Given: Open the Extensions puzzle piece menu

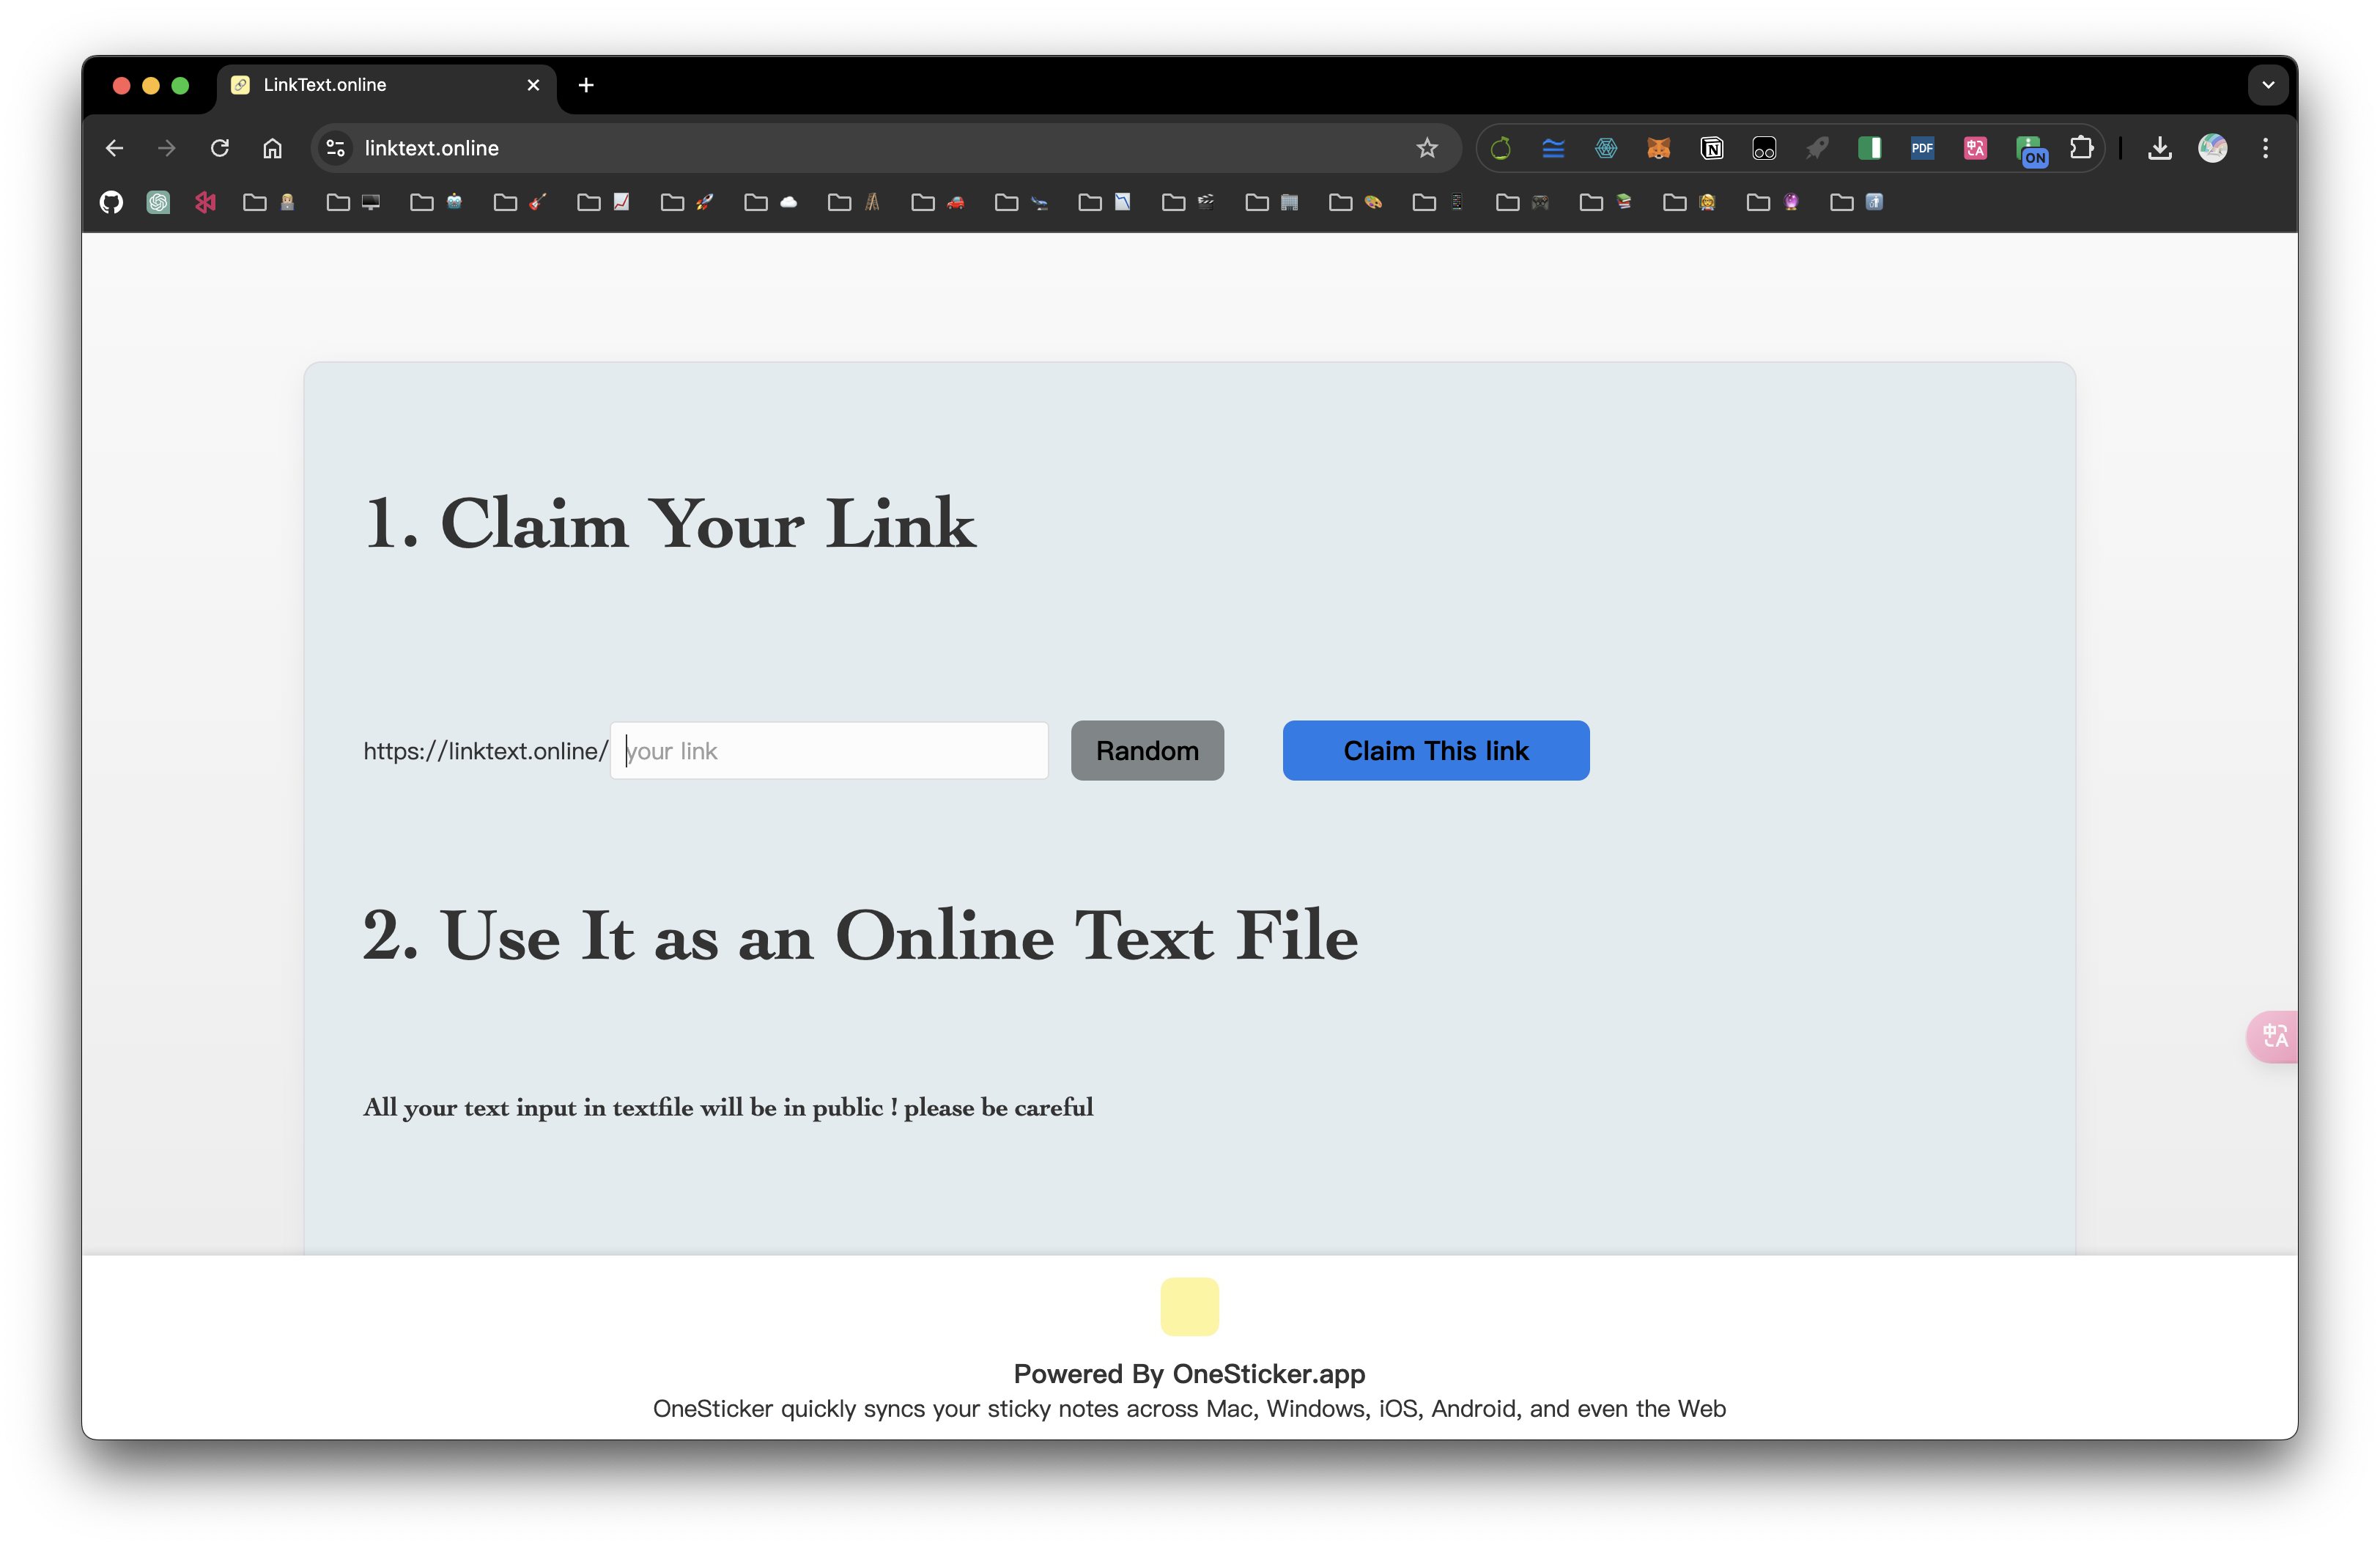Looking at the screenshot, I should click(2082, 148).
